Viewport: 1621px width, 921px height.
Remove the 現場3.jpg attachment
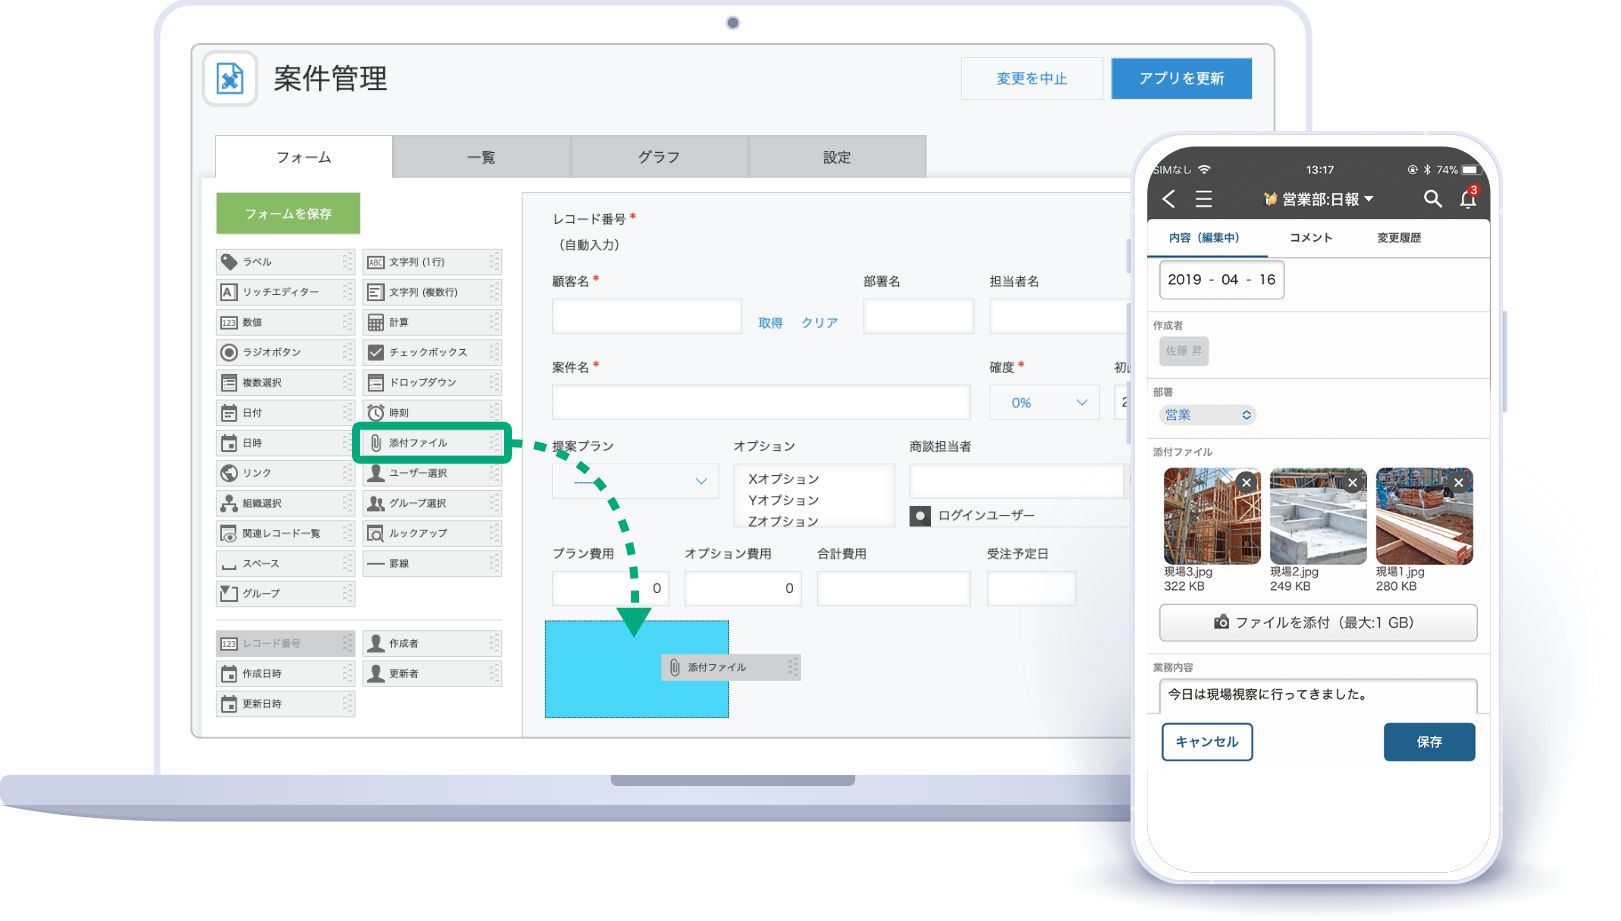[x=1246, y=483]
